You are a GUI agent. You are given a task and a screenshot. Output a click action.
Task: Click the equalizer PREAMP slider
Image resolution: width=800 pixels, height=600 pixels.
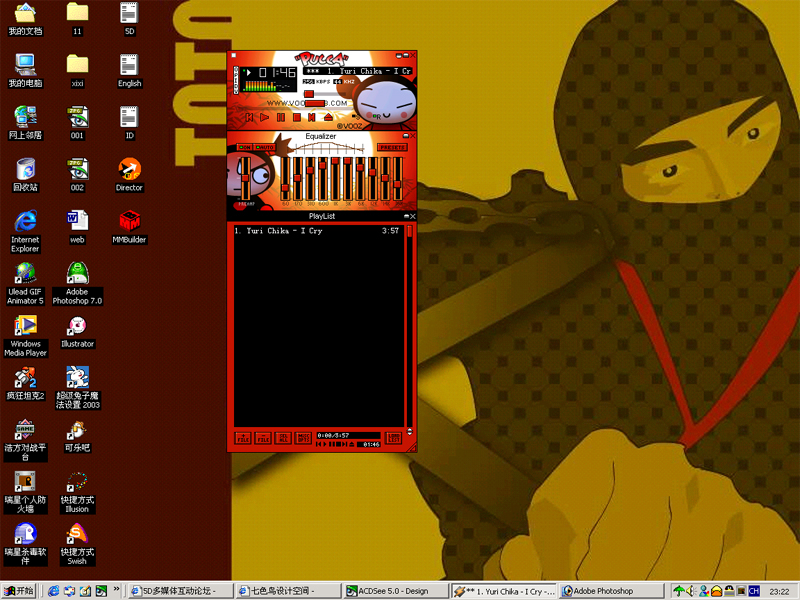(245, 179)
